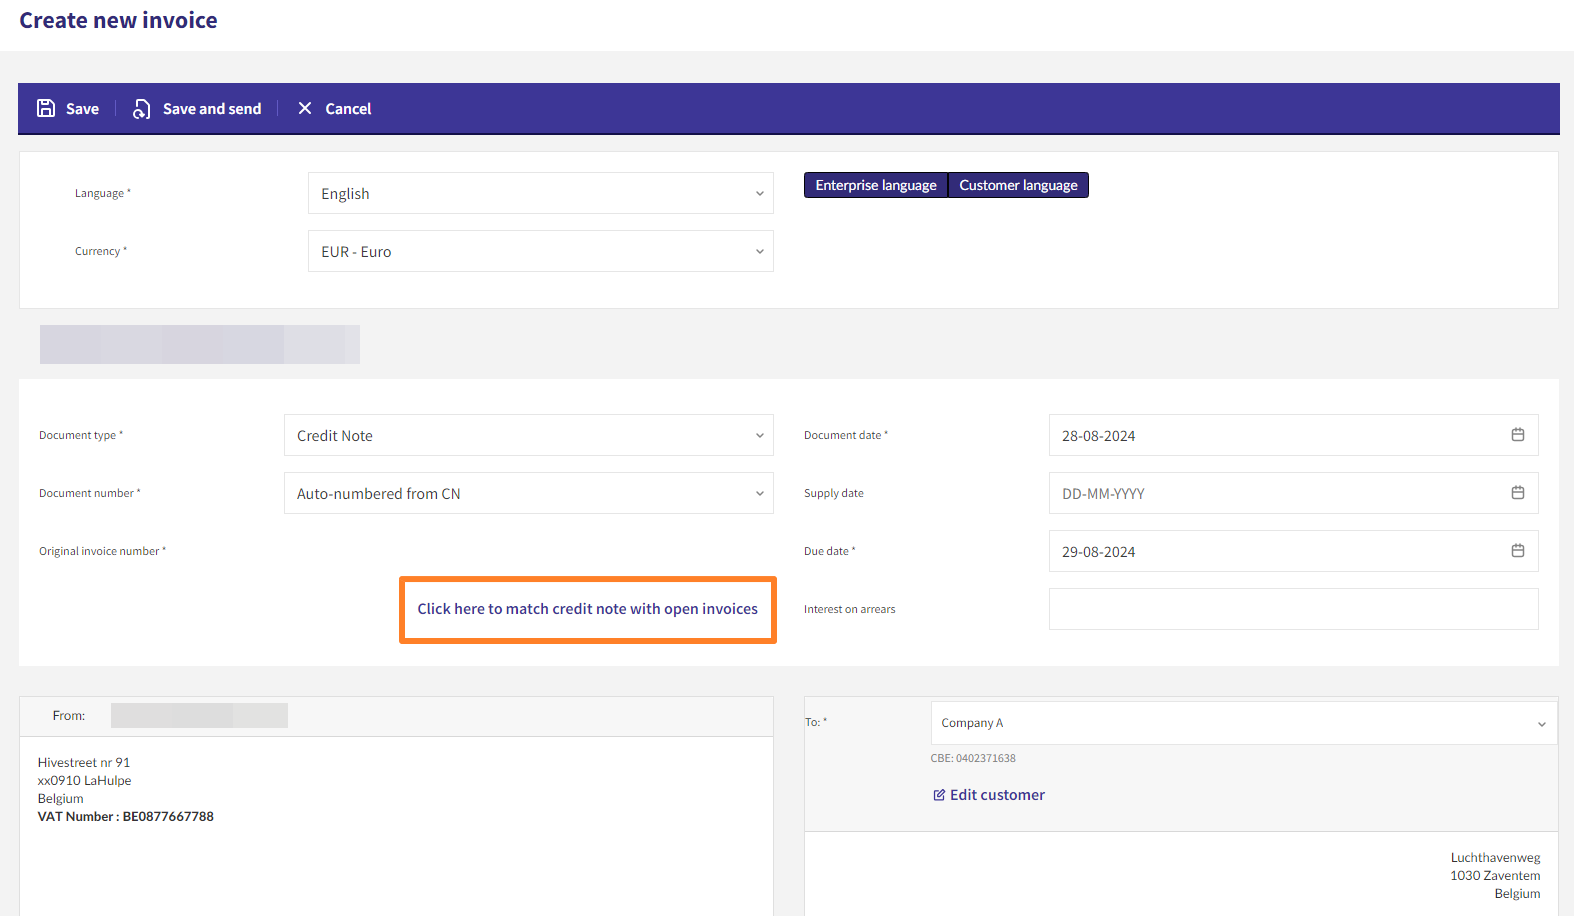The width and height of the screenshot is (1574, 916).
Task: Open the Document type dropdown showing Credit Note
Action: (x=529, y=435)
